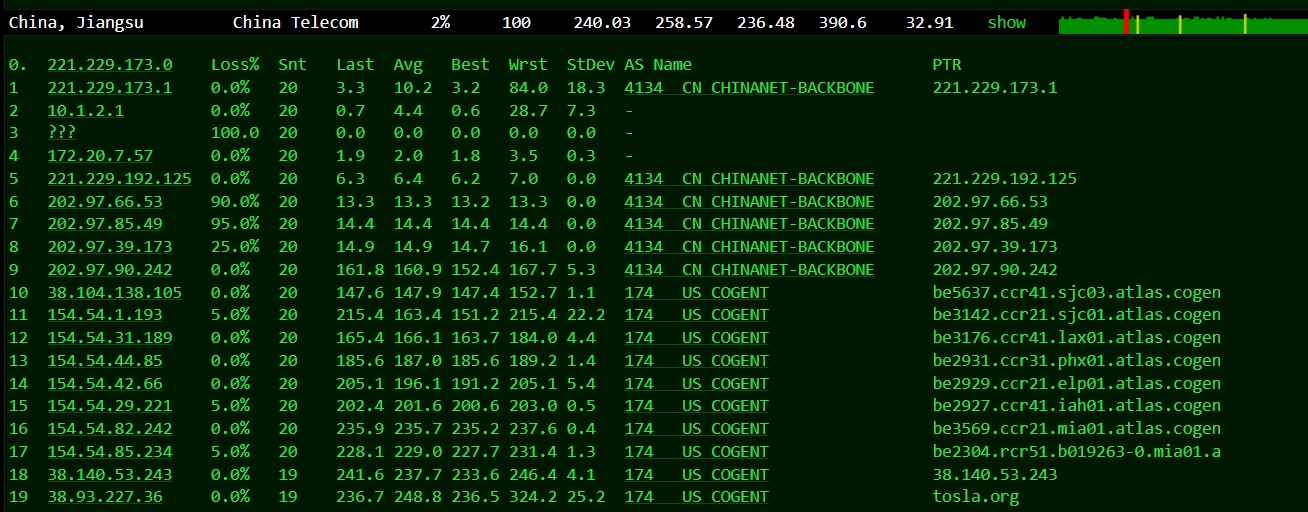The height and width of the screenshot is (512, 1308).
Task: Open IP link 172.20.7.57
Action: point(100,156)
